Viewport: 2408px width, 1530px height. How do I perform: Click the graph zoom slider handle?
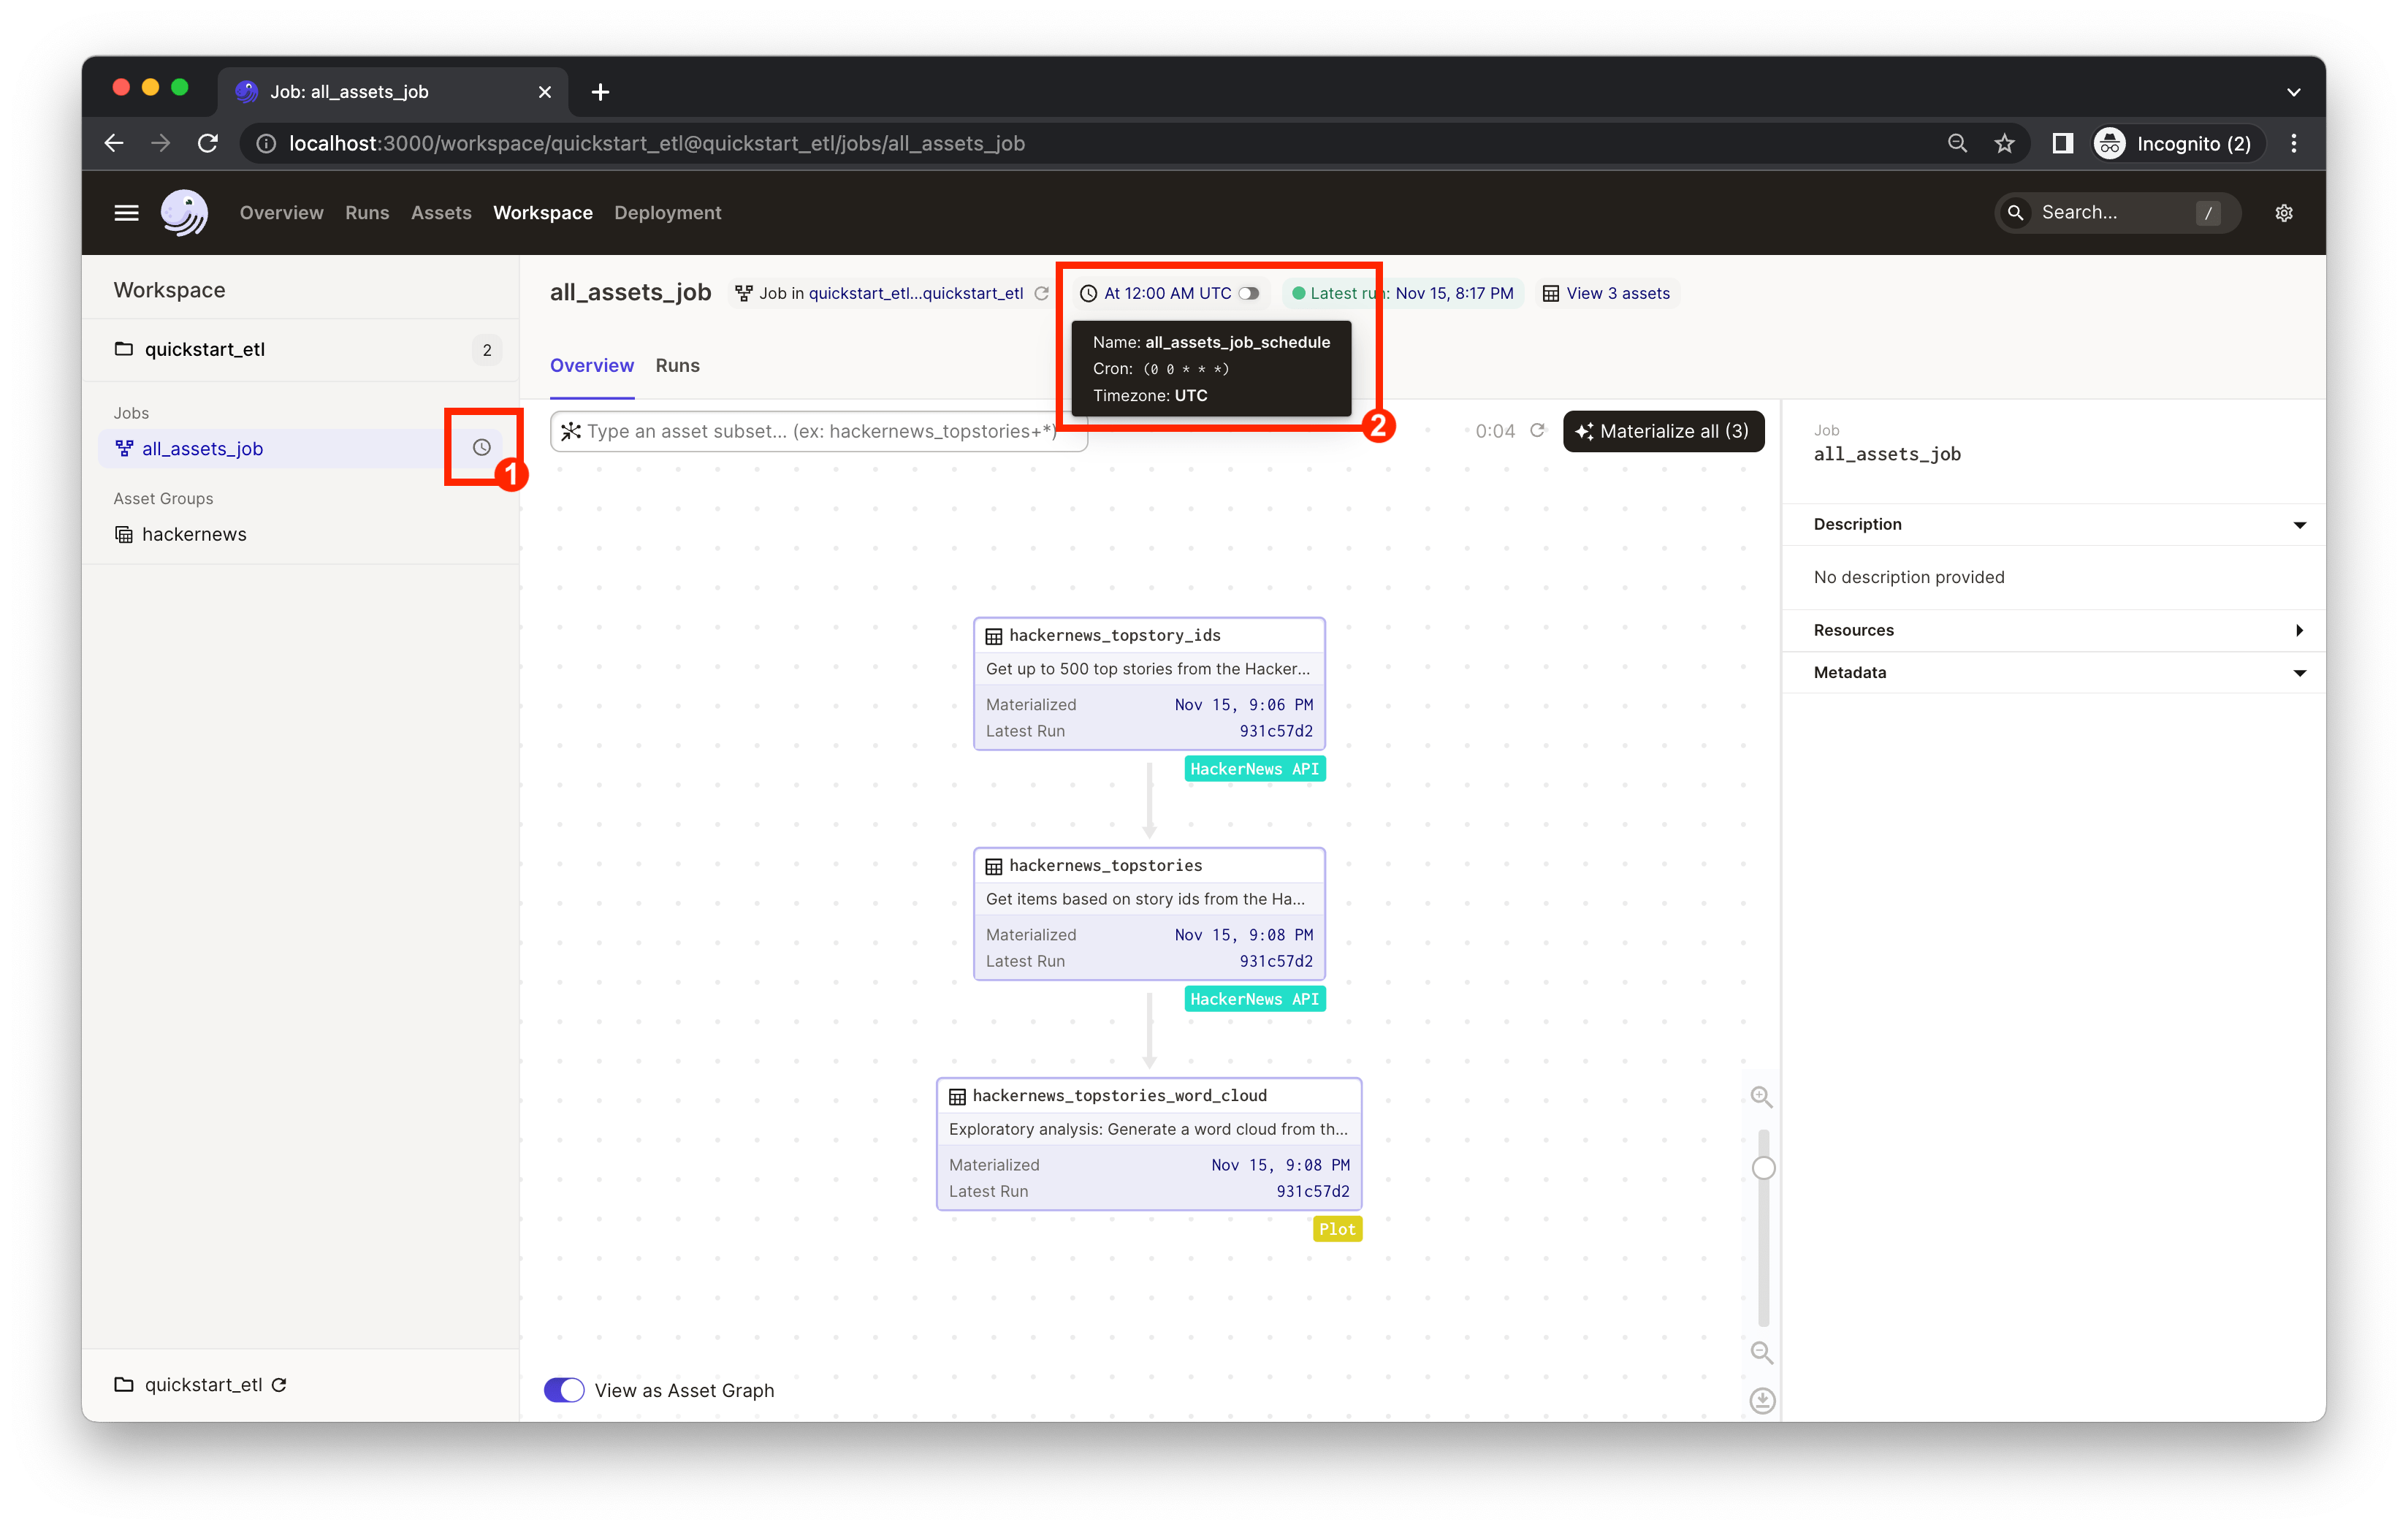pyautogui.click(x=1763, y=1168)
